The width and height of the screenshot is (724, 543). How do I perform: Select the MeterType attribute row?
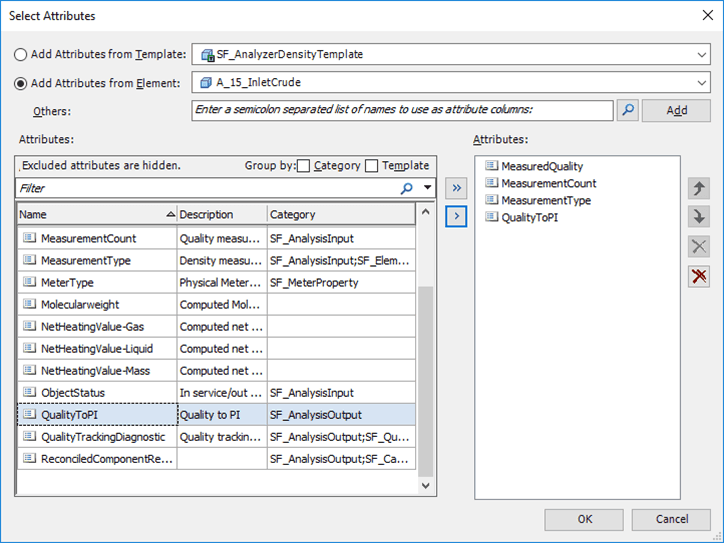coord(217,283)
